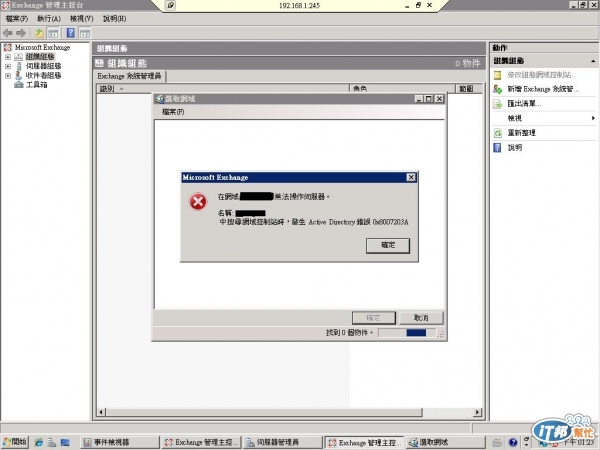The image size is (600, 450).
Task: Maximize the 選取網域 dialog window
Action: click(429, 99)
